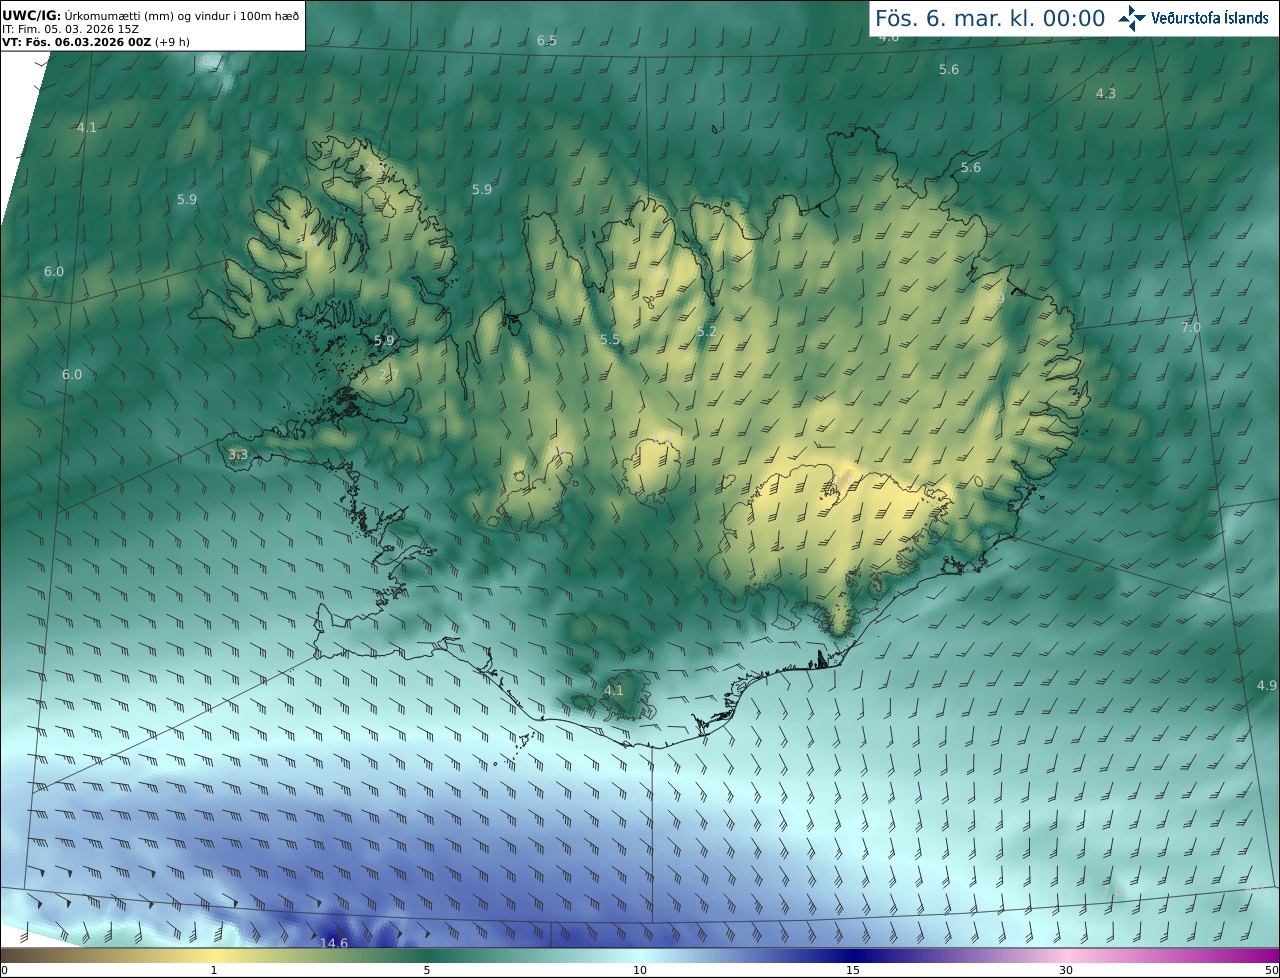Click the 4.1 value on the southern glacier
Viewport: 1280px width, 978px height.
pyautogui.click(x=614, y=691)
